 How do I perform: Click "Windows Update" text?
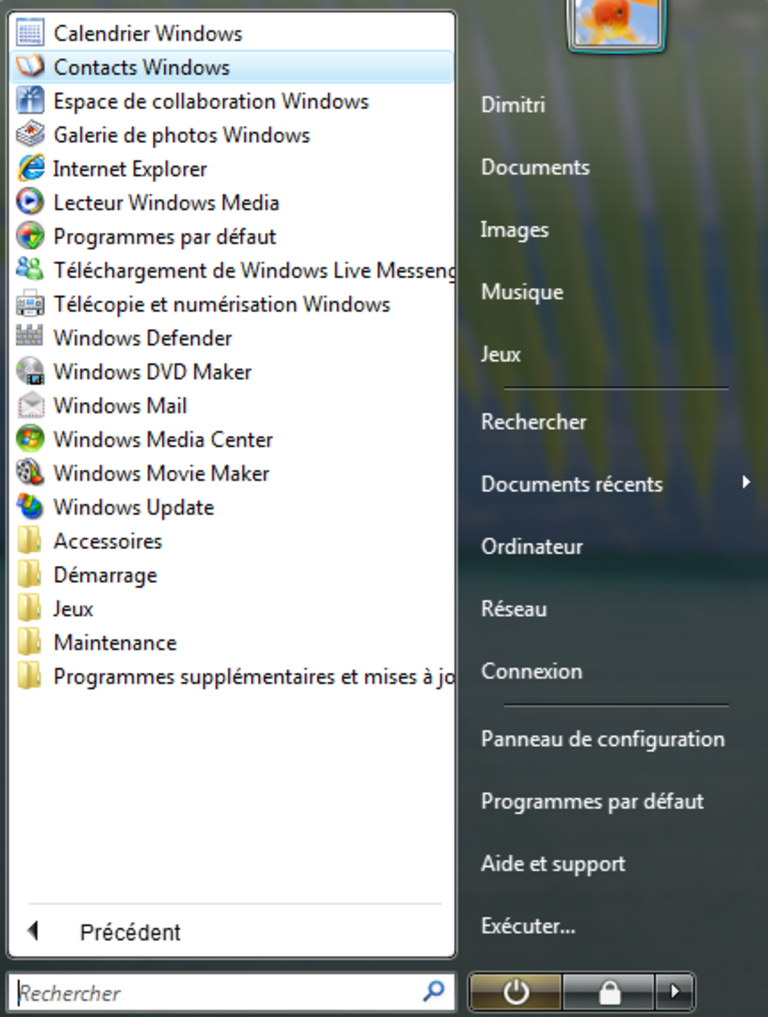pyautogui.click(x=134, y=507)
